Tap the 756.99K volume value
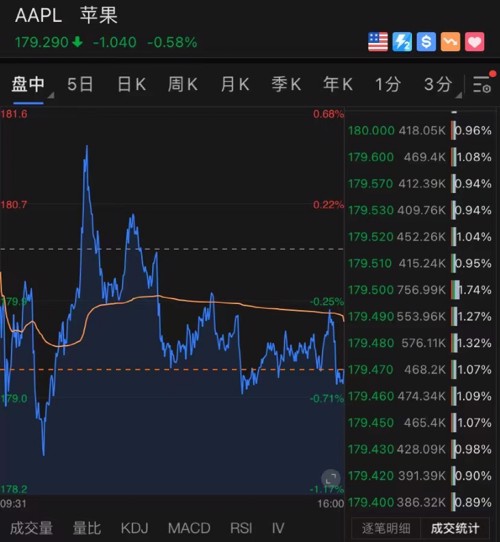The height and width of the screenshot is (542, 500). 422,290
